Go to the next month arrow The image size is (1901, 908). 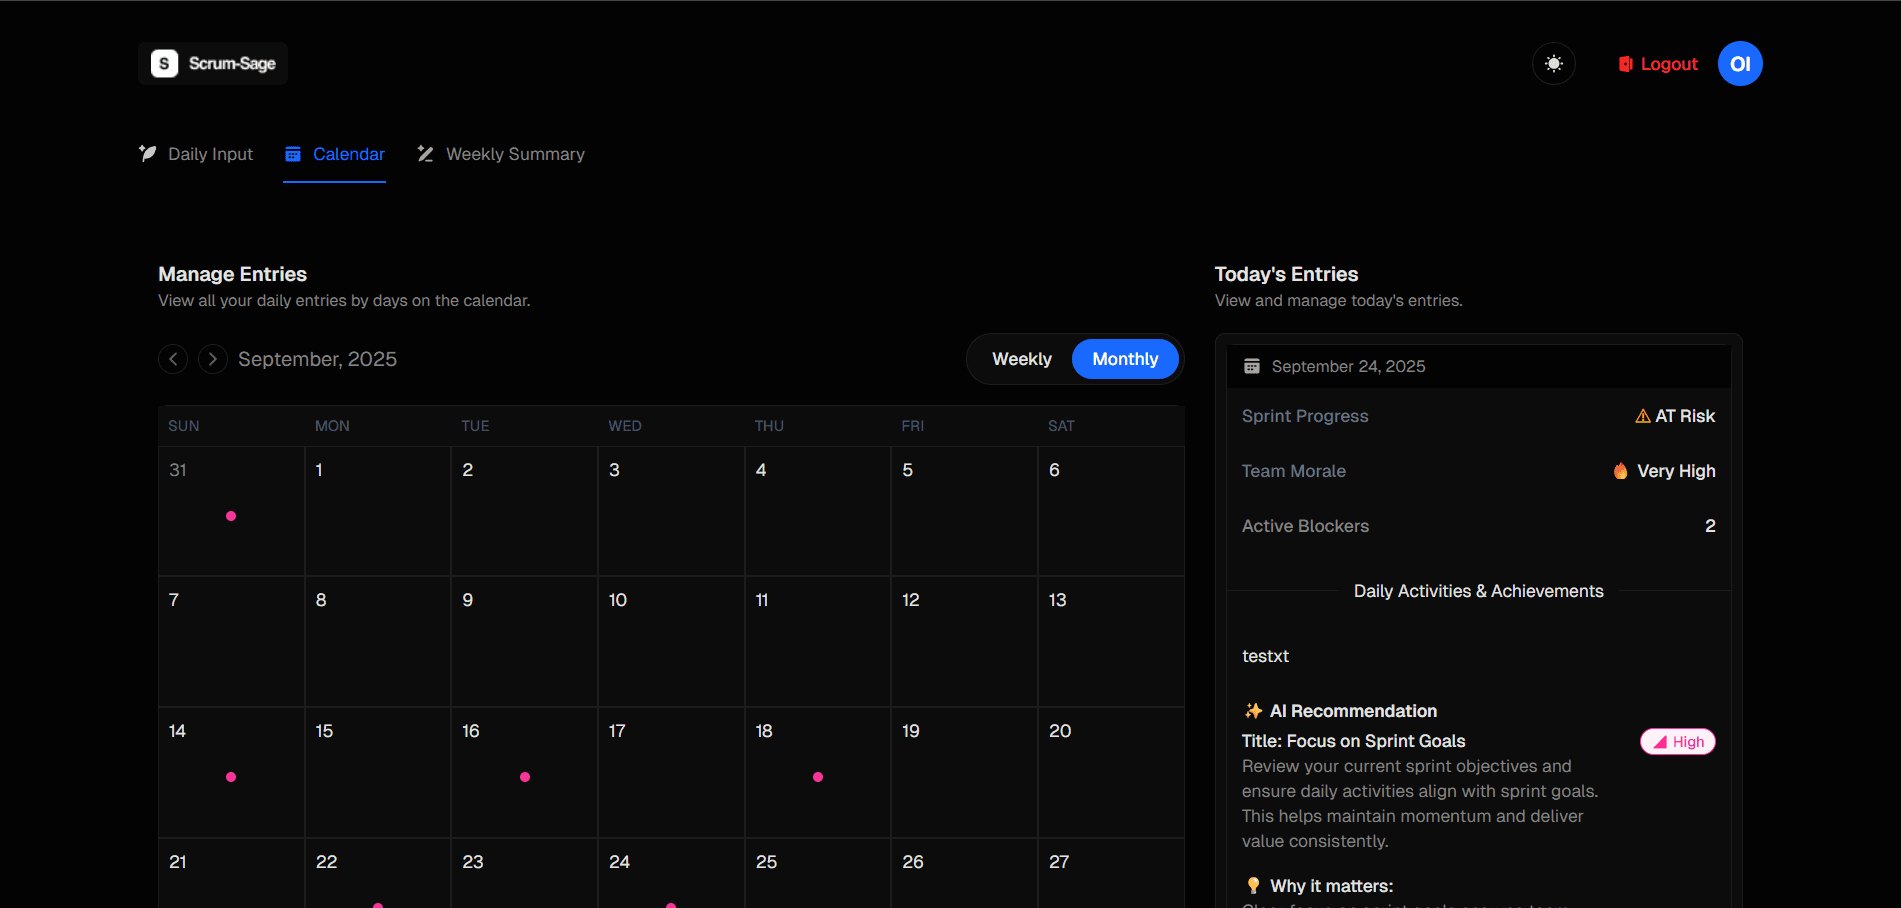[x=213, y=359]
